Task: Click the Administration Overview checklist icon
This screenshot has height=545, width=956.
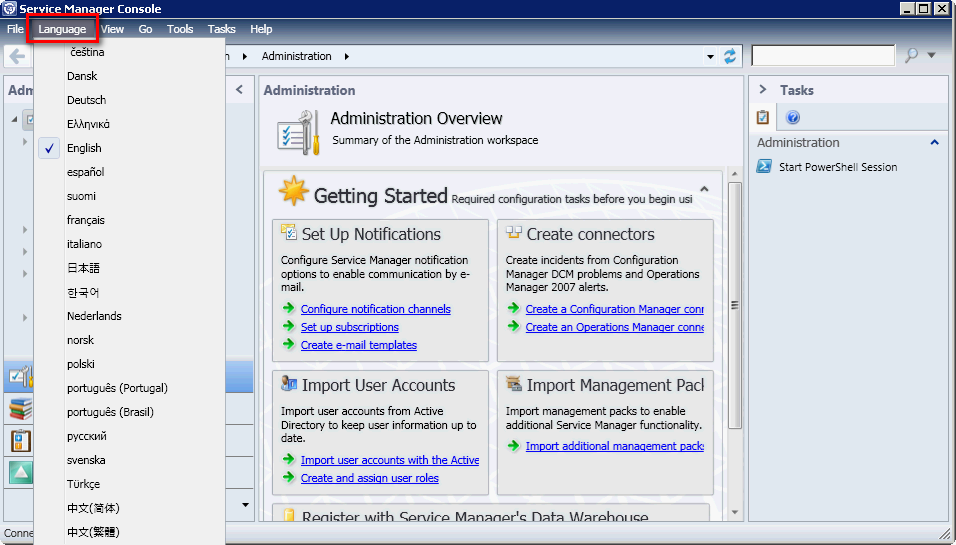Action: pos(299,132)
